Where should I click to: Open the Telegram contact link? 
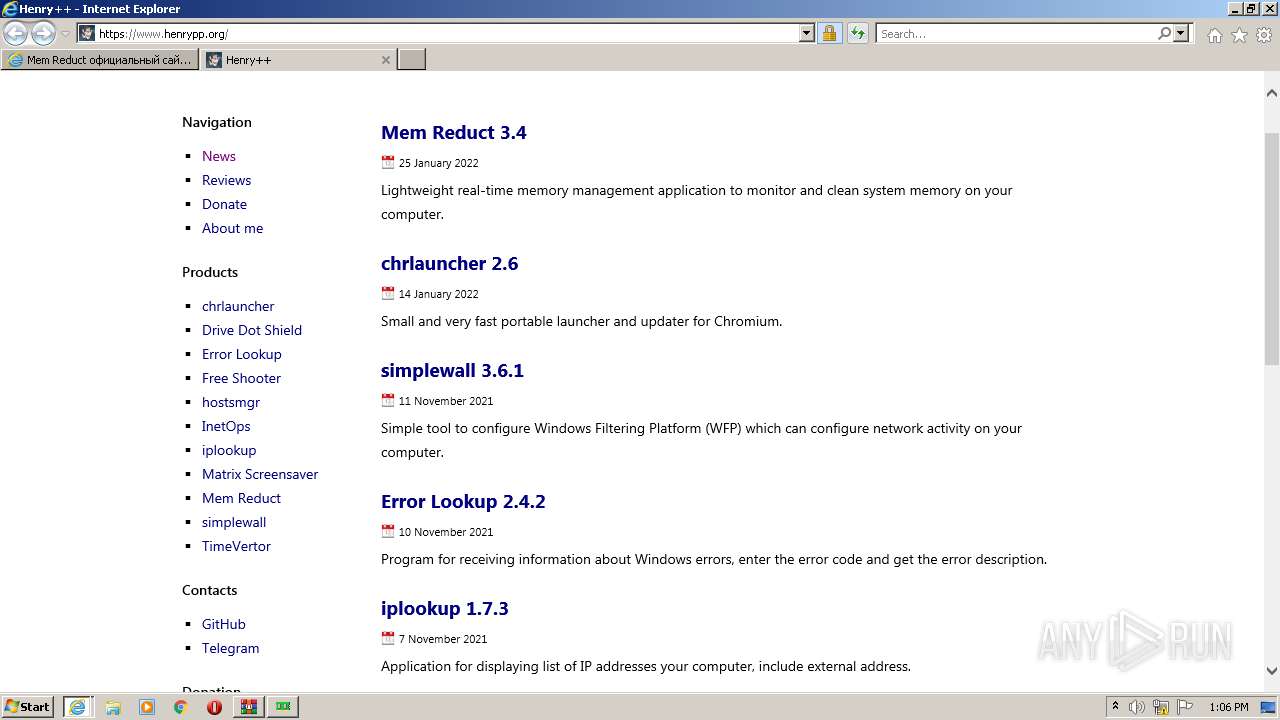(x=230, y=648)
